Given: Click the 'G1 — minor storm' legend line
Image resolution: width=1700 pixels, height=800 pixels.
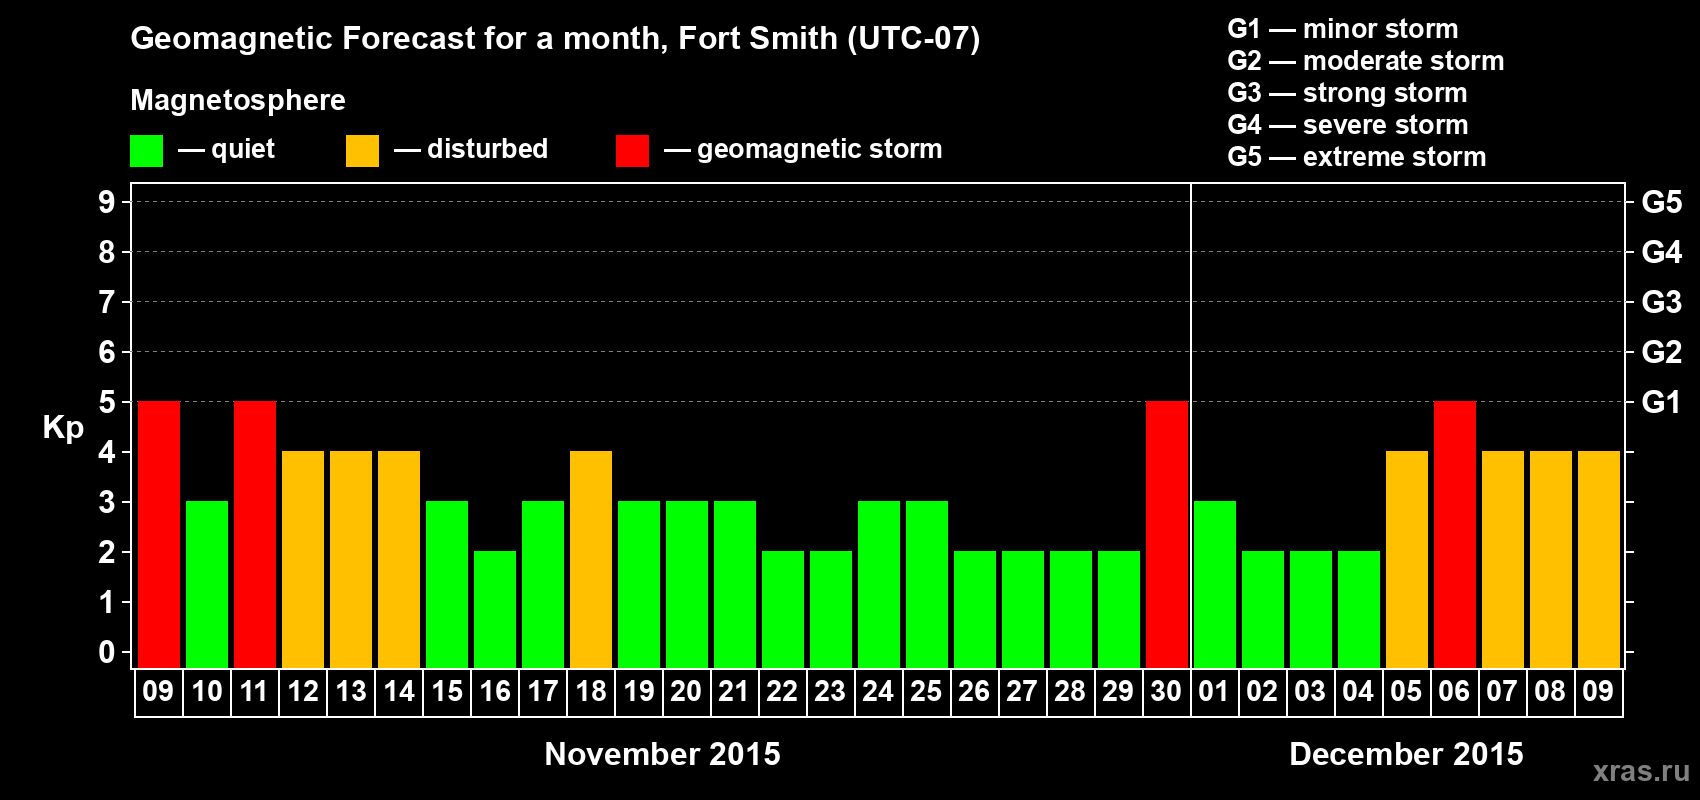Looking at the screenshot, I should pyautogui.click(x=1343, y=29).
